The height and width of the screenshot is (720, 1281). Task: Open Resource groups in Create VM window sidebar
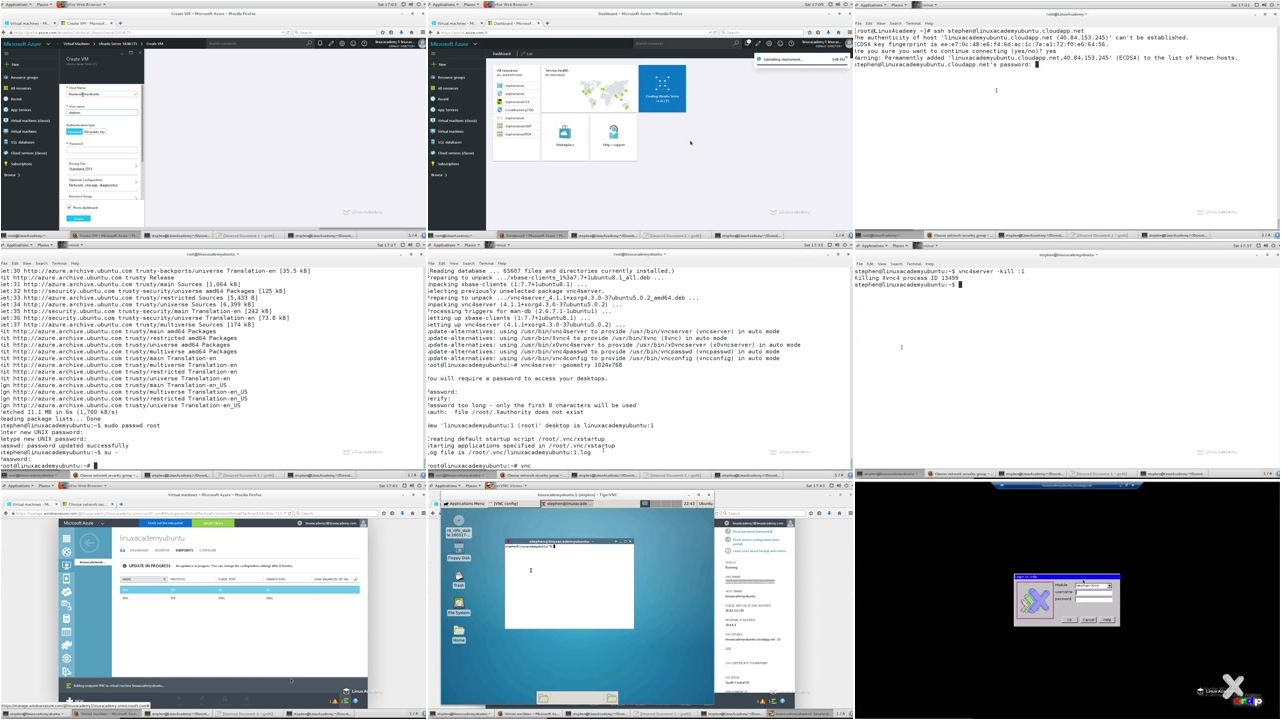22,77
